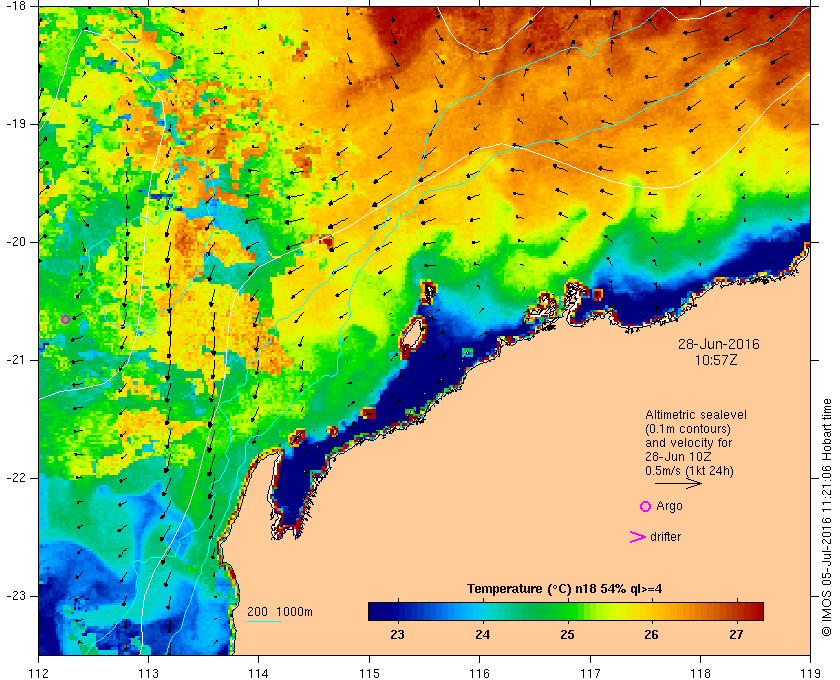Screen dimensions: 840x680
Task: Click the Temperature colorbar title
Action: coord(564,589)
